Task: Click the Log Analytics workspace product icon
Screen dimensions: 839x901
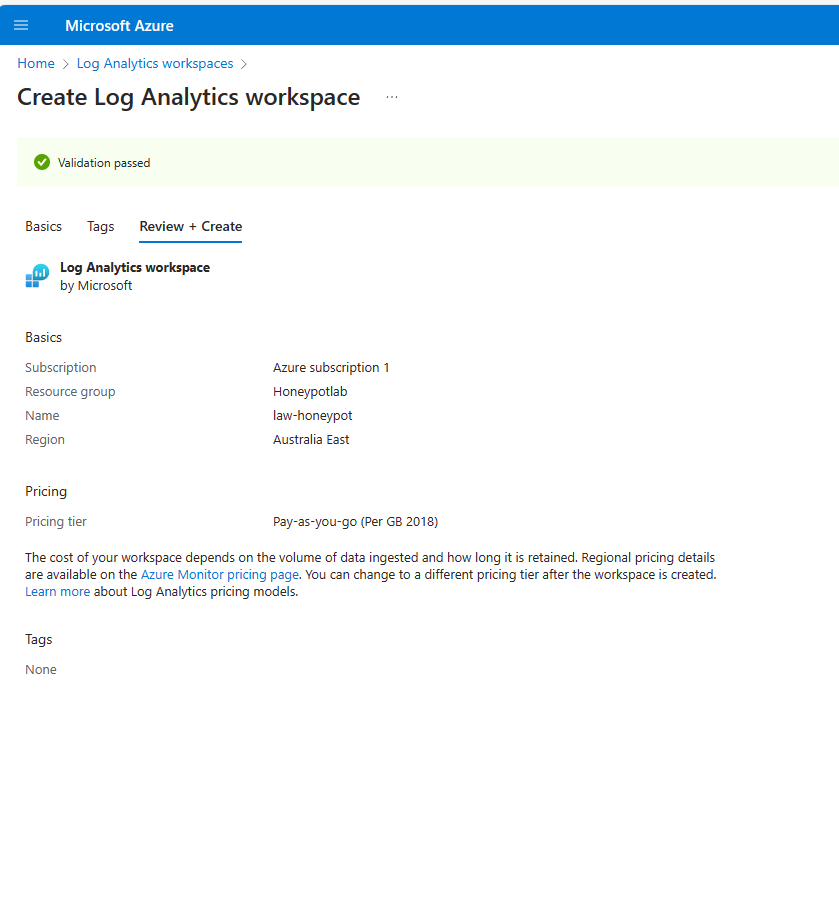Action: click(37, 276)
